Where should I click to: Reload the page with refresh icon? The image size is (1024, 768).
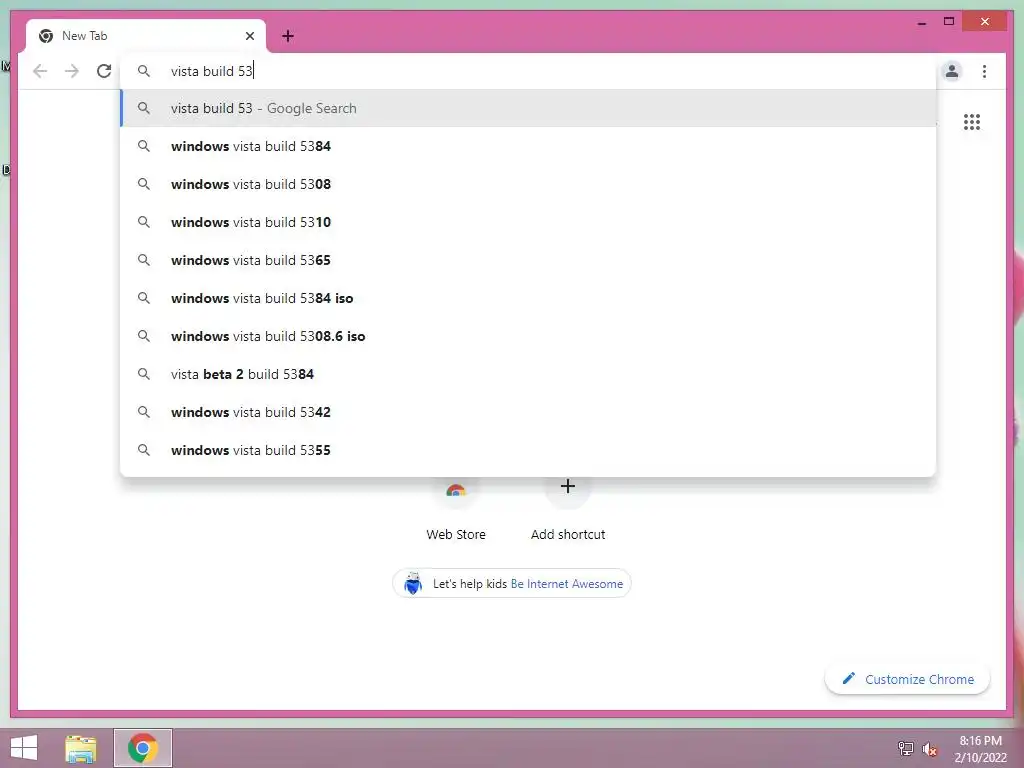click(x=104, y=71)
